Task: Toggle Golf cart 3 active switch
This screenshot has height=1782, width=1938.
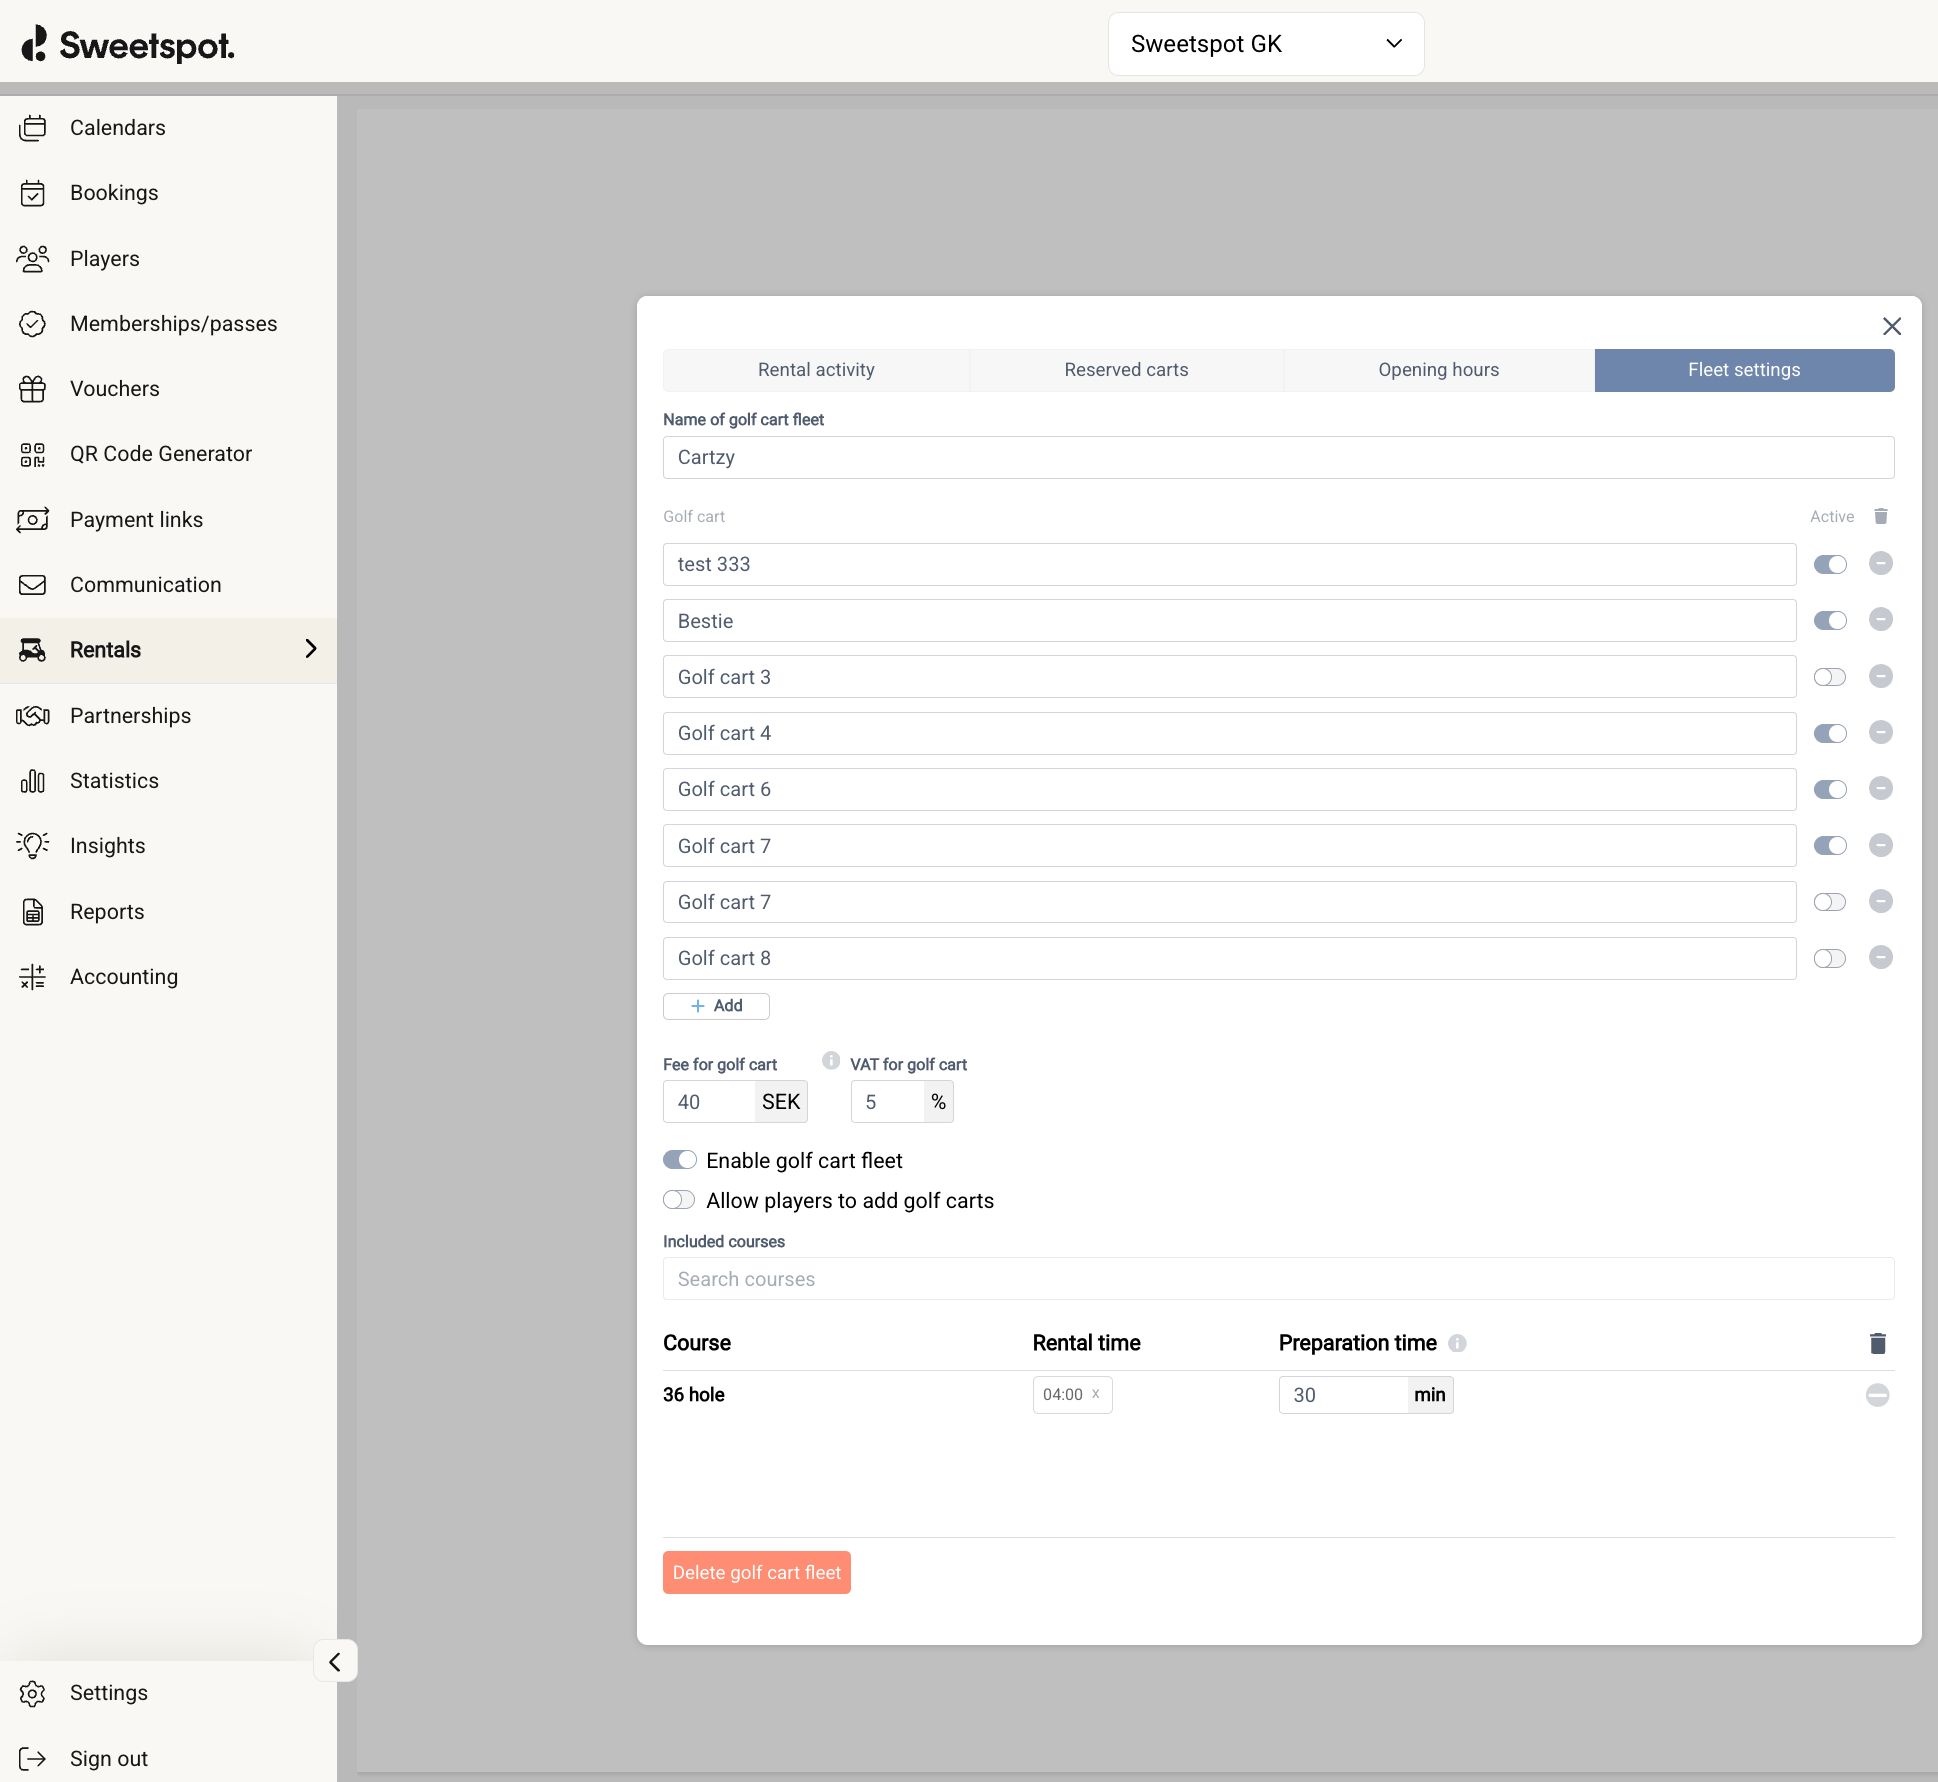Action: point(1829,677)
